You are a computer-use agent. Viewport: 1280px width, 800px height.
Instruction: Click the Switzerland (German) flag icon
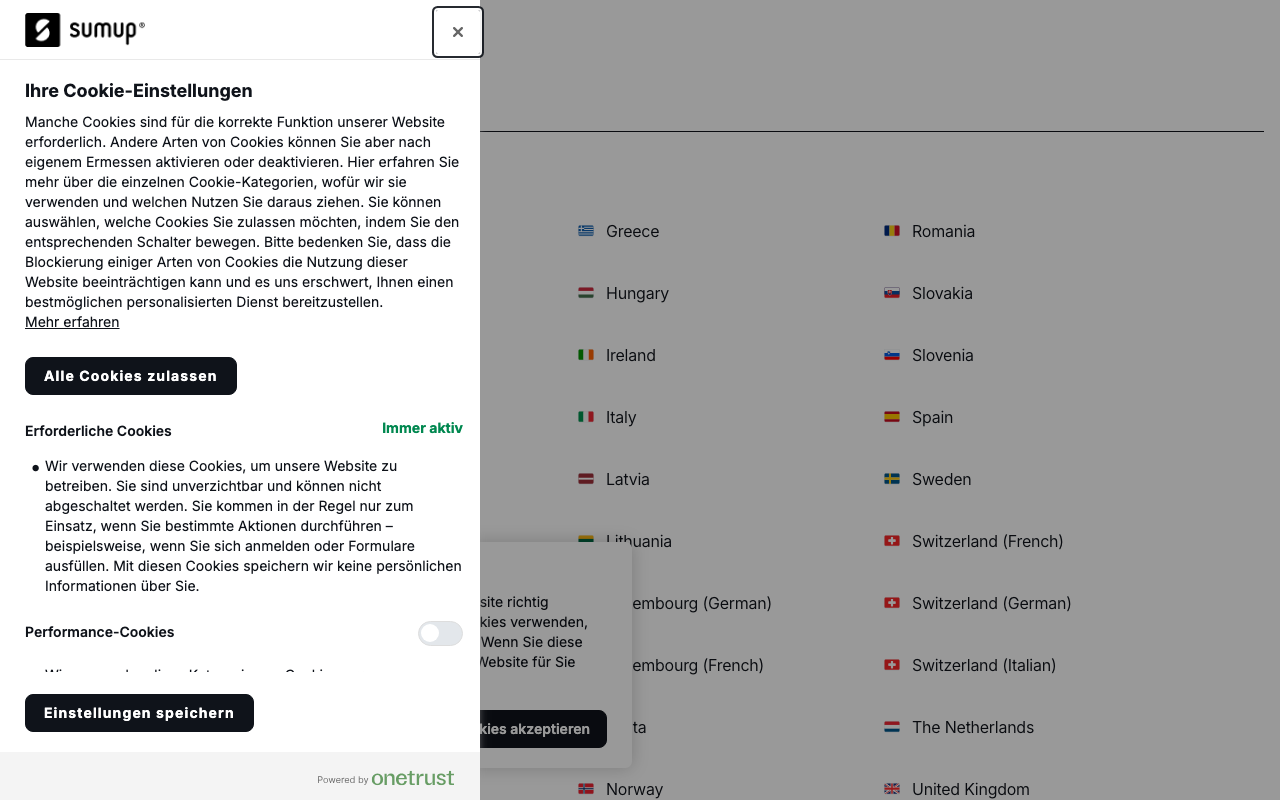[x=891, y=603]
